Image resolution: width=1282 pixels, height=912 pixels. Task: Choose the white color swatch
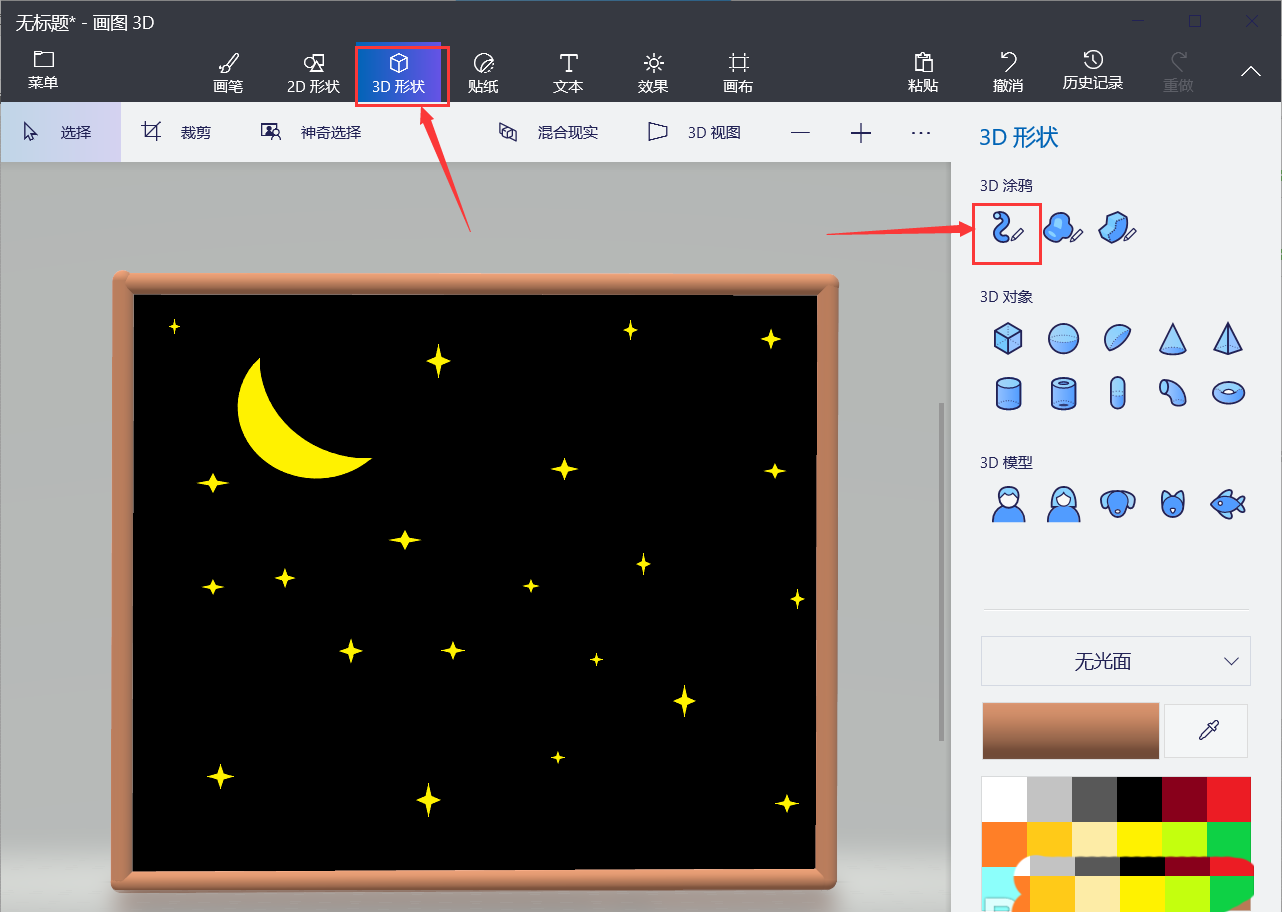coord(1004,799)
